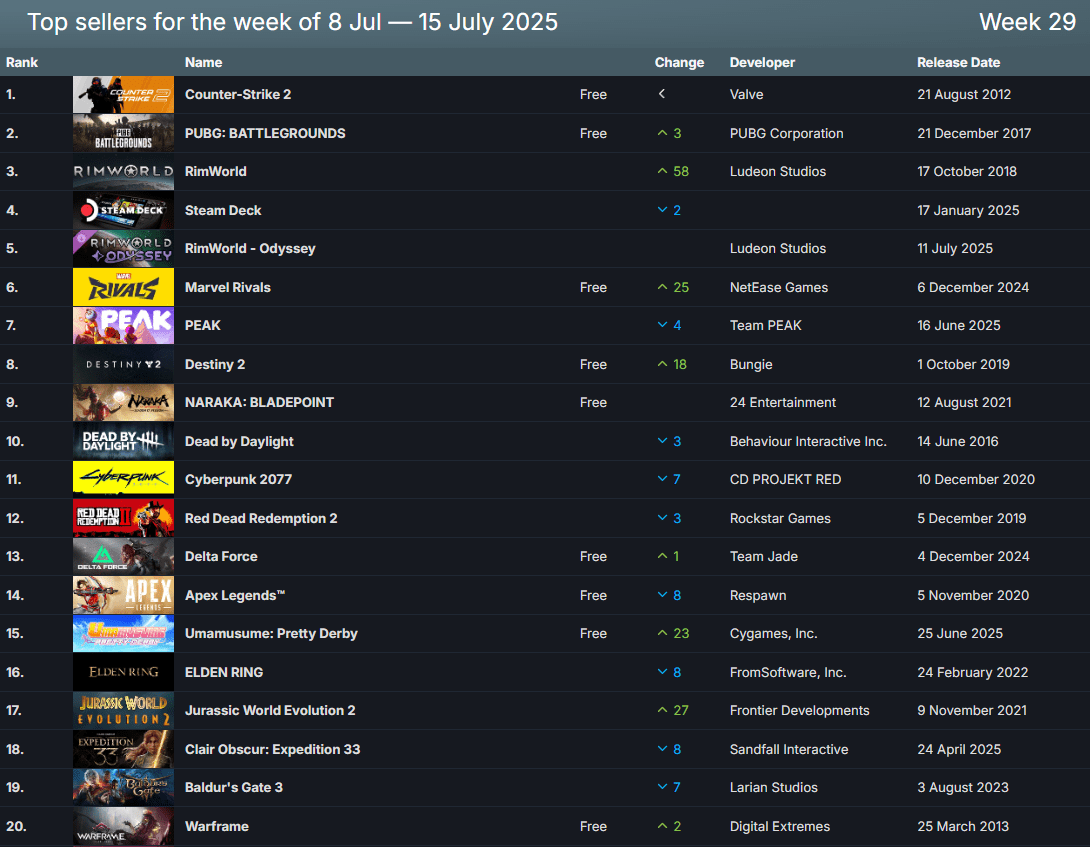Click Jurassic World Evolution 2's up 27 indicator

[x=673, y=711]
